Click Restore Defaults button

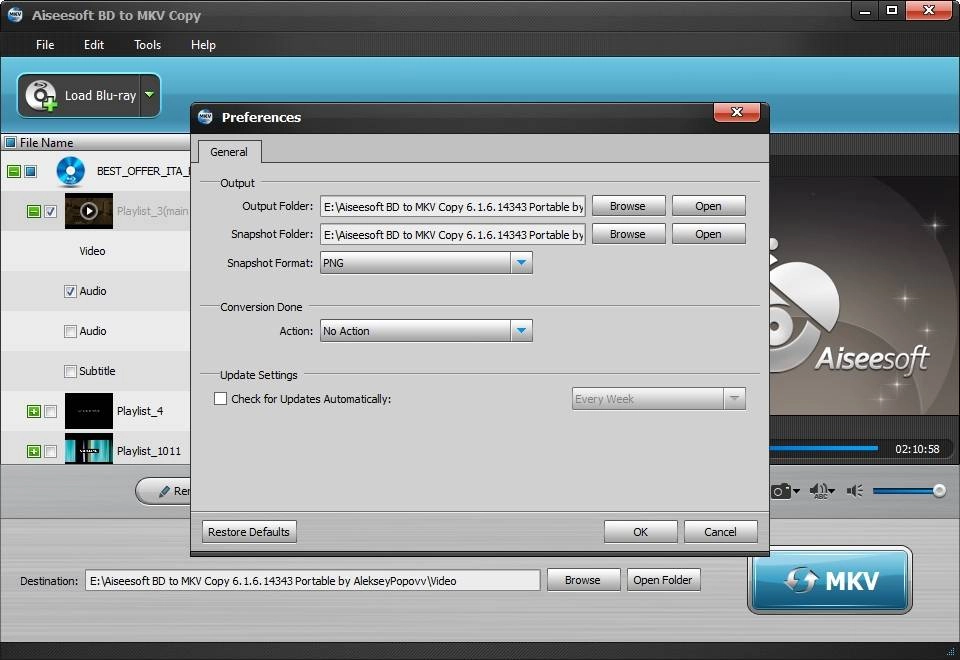(x=249, y=531)
